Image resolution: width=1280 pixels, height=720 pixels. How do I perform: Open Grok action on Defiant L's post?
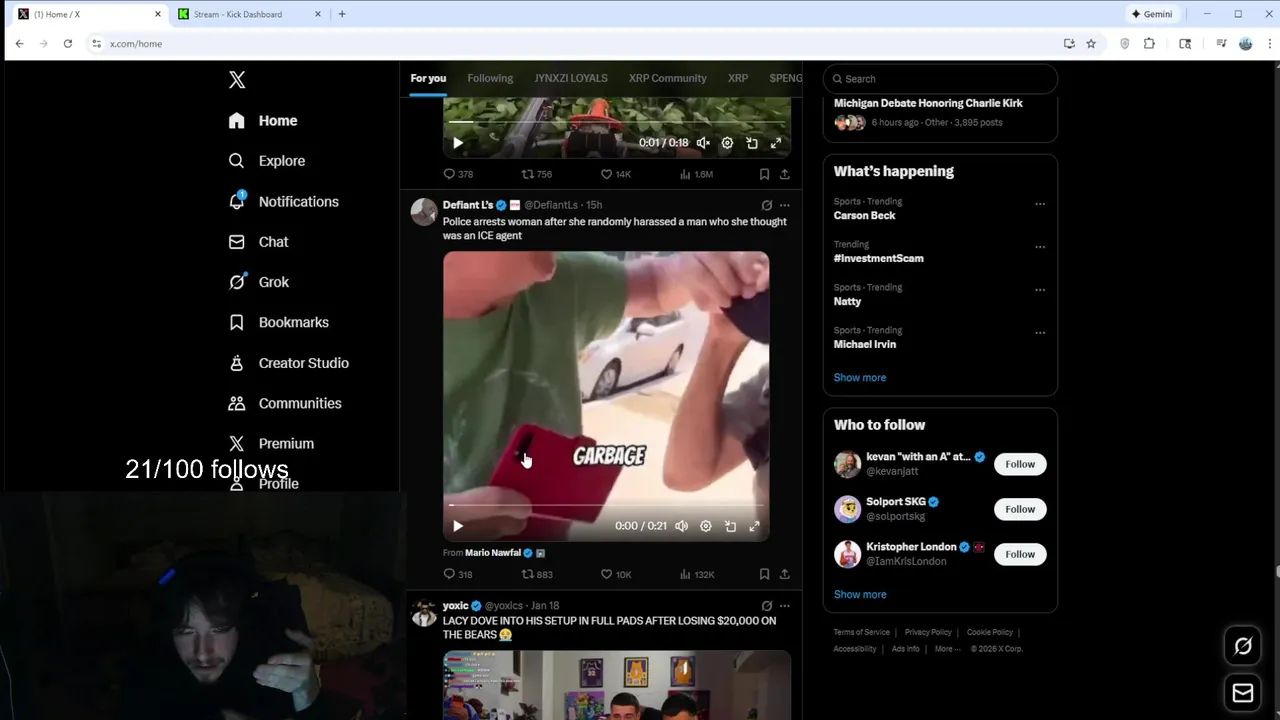767,205
